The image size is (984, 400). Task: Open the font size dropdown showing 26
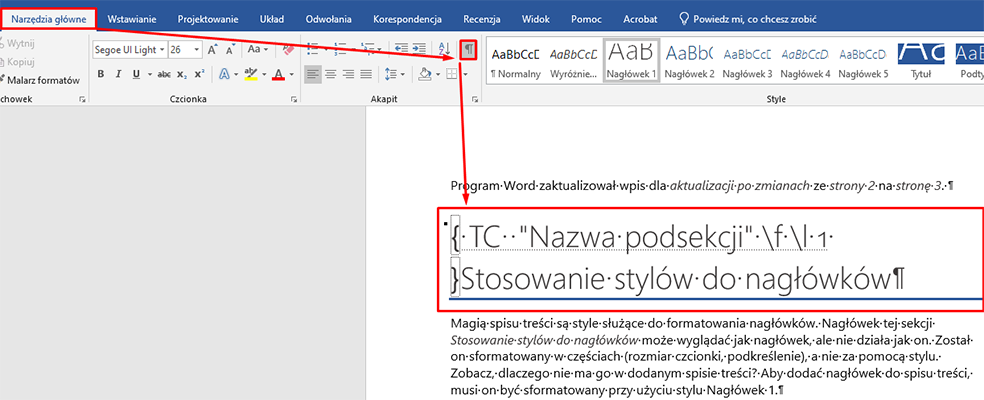click(198, 49)
